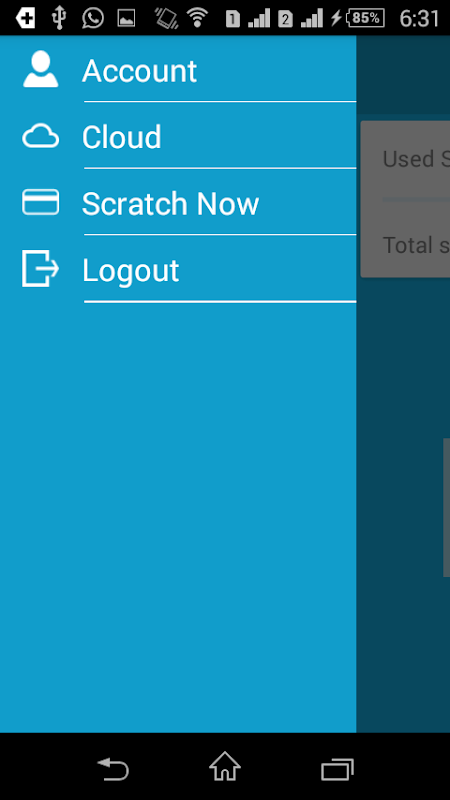Open the Account menu entry
Image resolution: width=450 pixels, height=800 pixels.
coord(178,69)
